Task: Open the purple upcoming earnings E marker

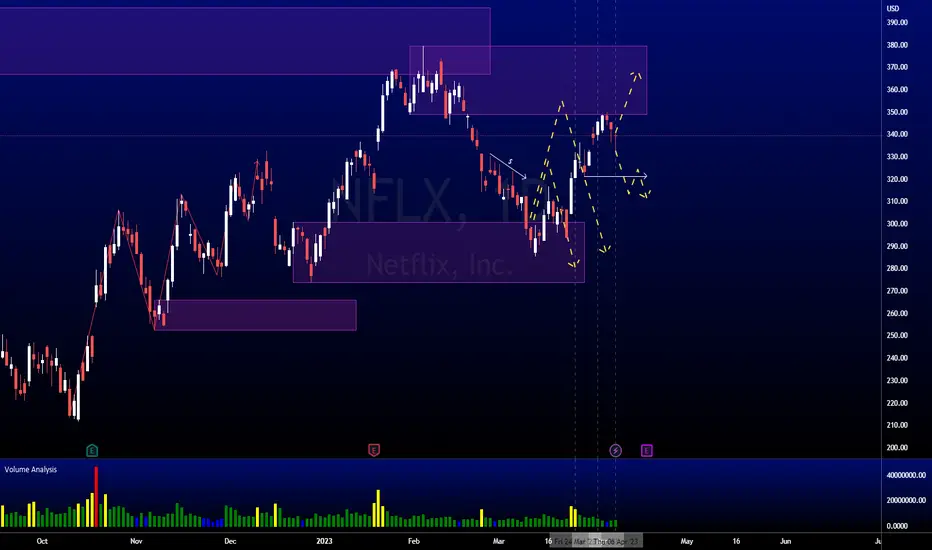Action: click(x=647, y=450)
